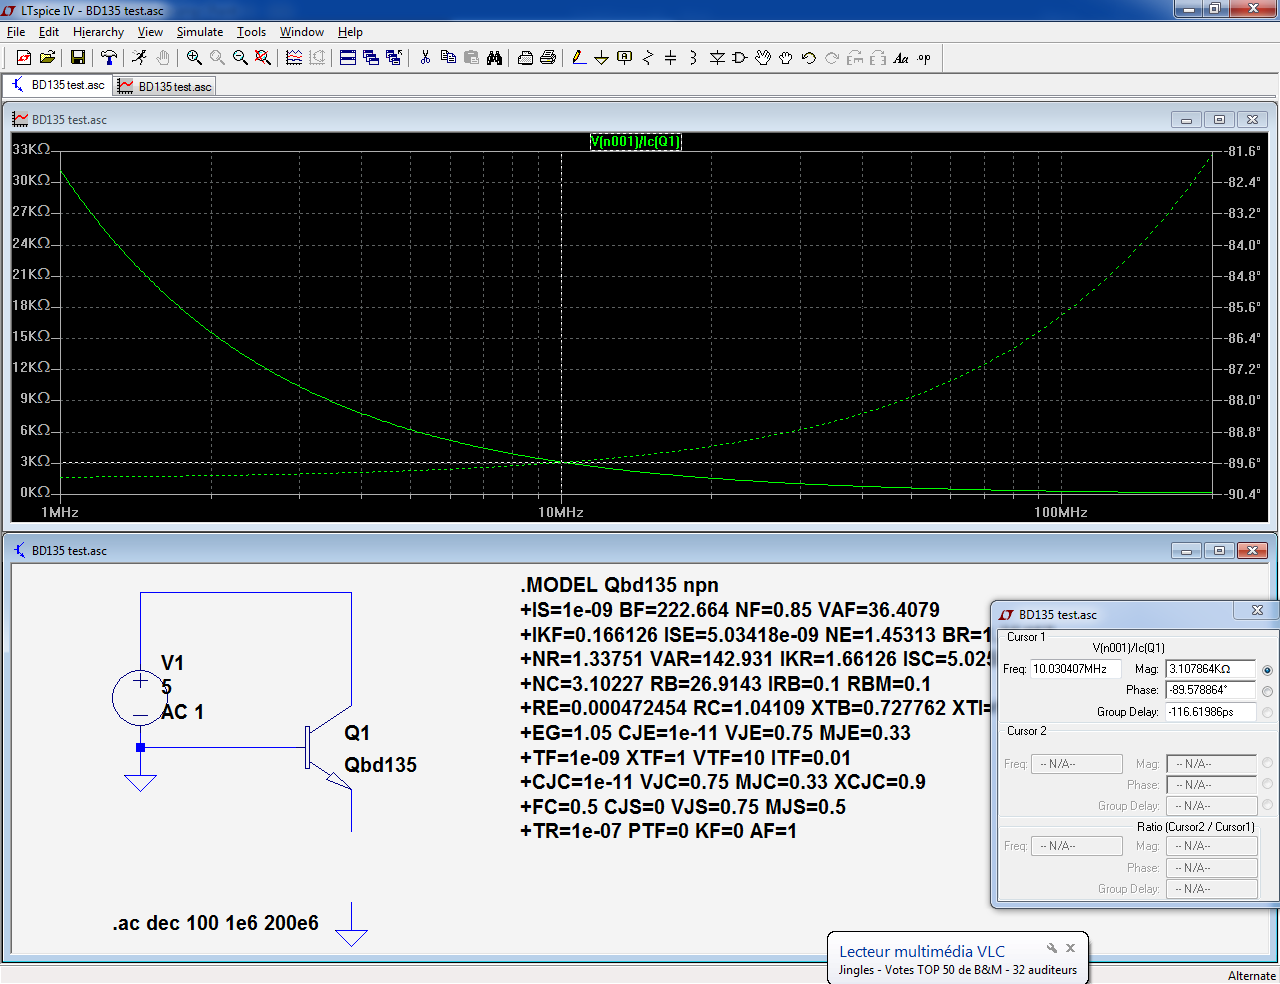This screenshot has height=984, width=1280.
Task: Create a new schematic from the toolbar
Action: 24,58
